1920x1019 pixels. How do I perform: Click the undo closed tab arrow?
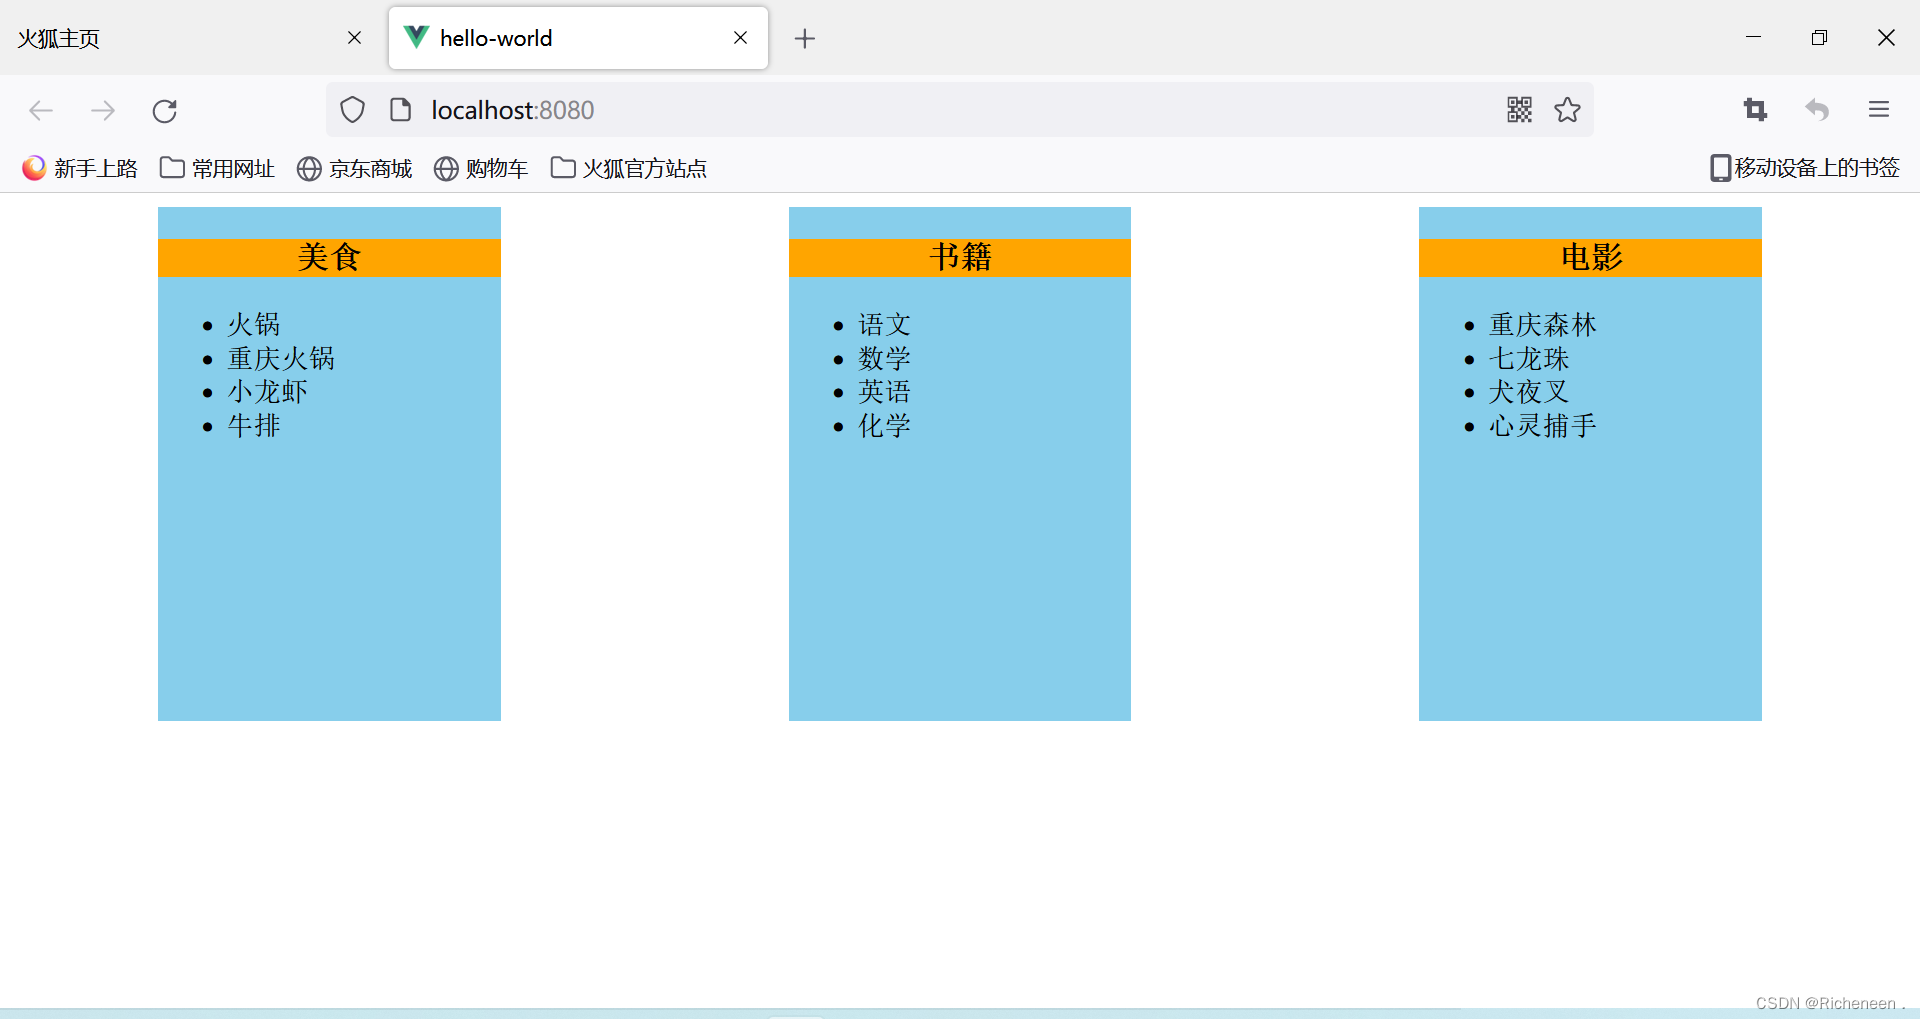[x=1817, y=110]
